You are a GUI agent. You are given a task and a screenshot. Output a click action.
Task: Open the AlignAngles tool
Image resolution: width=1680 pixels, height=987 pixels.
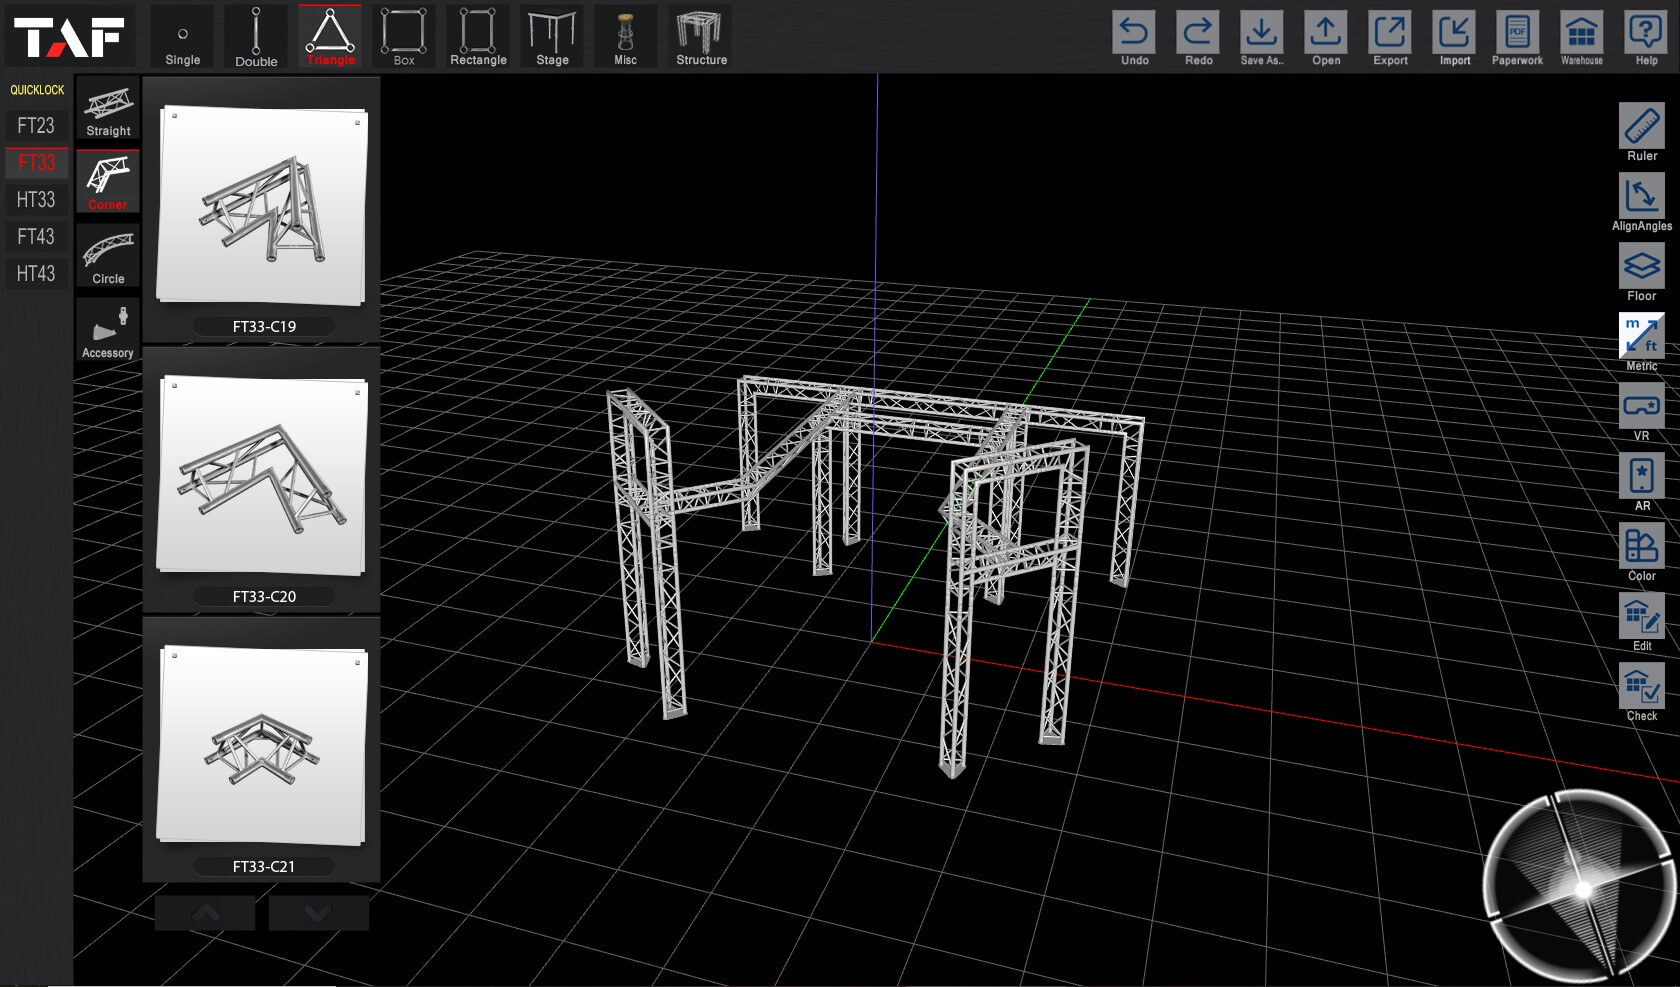click(x=1641, y=196)
